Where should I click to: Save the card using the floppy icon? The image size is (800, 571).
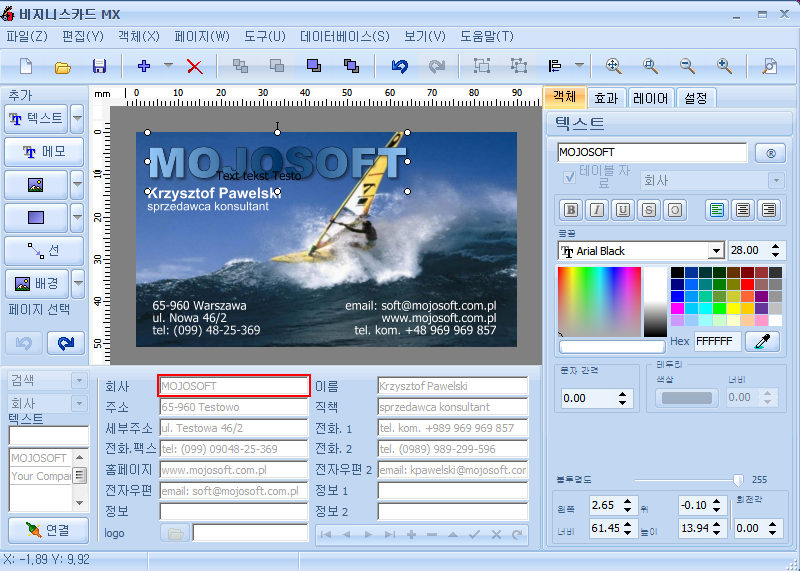click(x=99, y=66)
